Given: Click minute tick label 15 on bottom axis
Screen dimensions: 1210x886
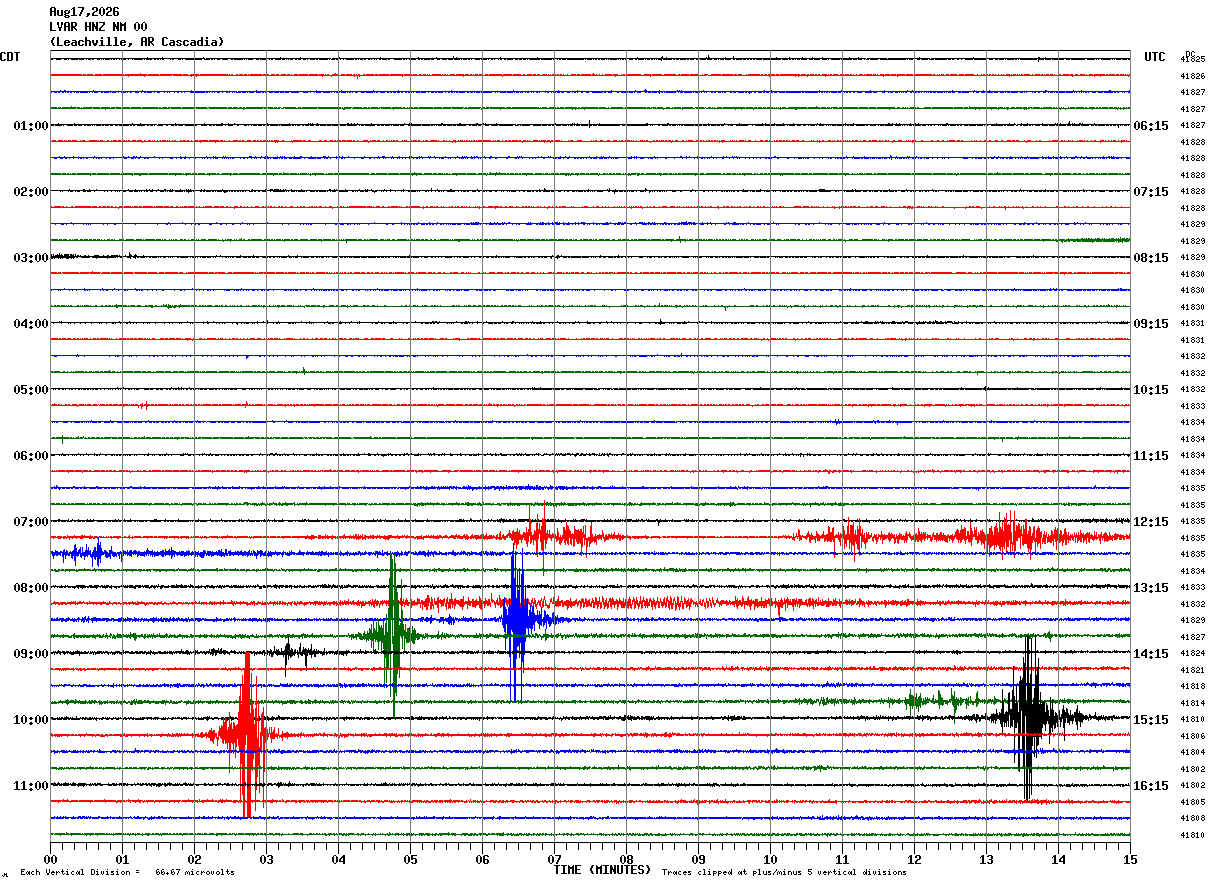Looking at the screenshot, I should pyautogui.click(x=1130, y=860).
